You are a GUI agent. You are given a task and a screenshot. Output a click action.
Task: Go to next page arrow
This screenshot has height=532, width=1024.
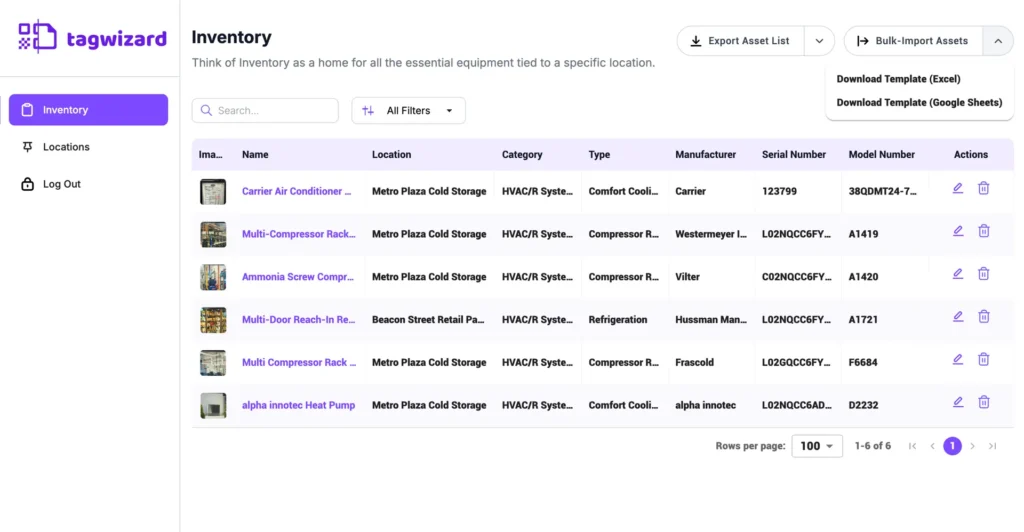tap(972, 446)
